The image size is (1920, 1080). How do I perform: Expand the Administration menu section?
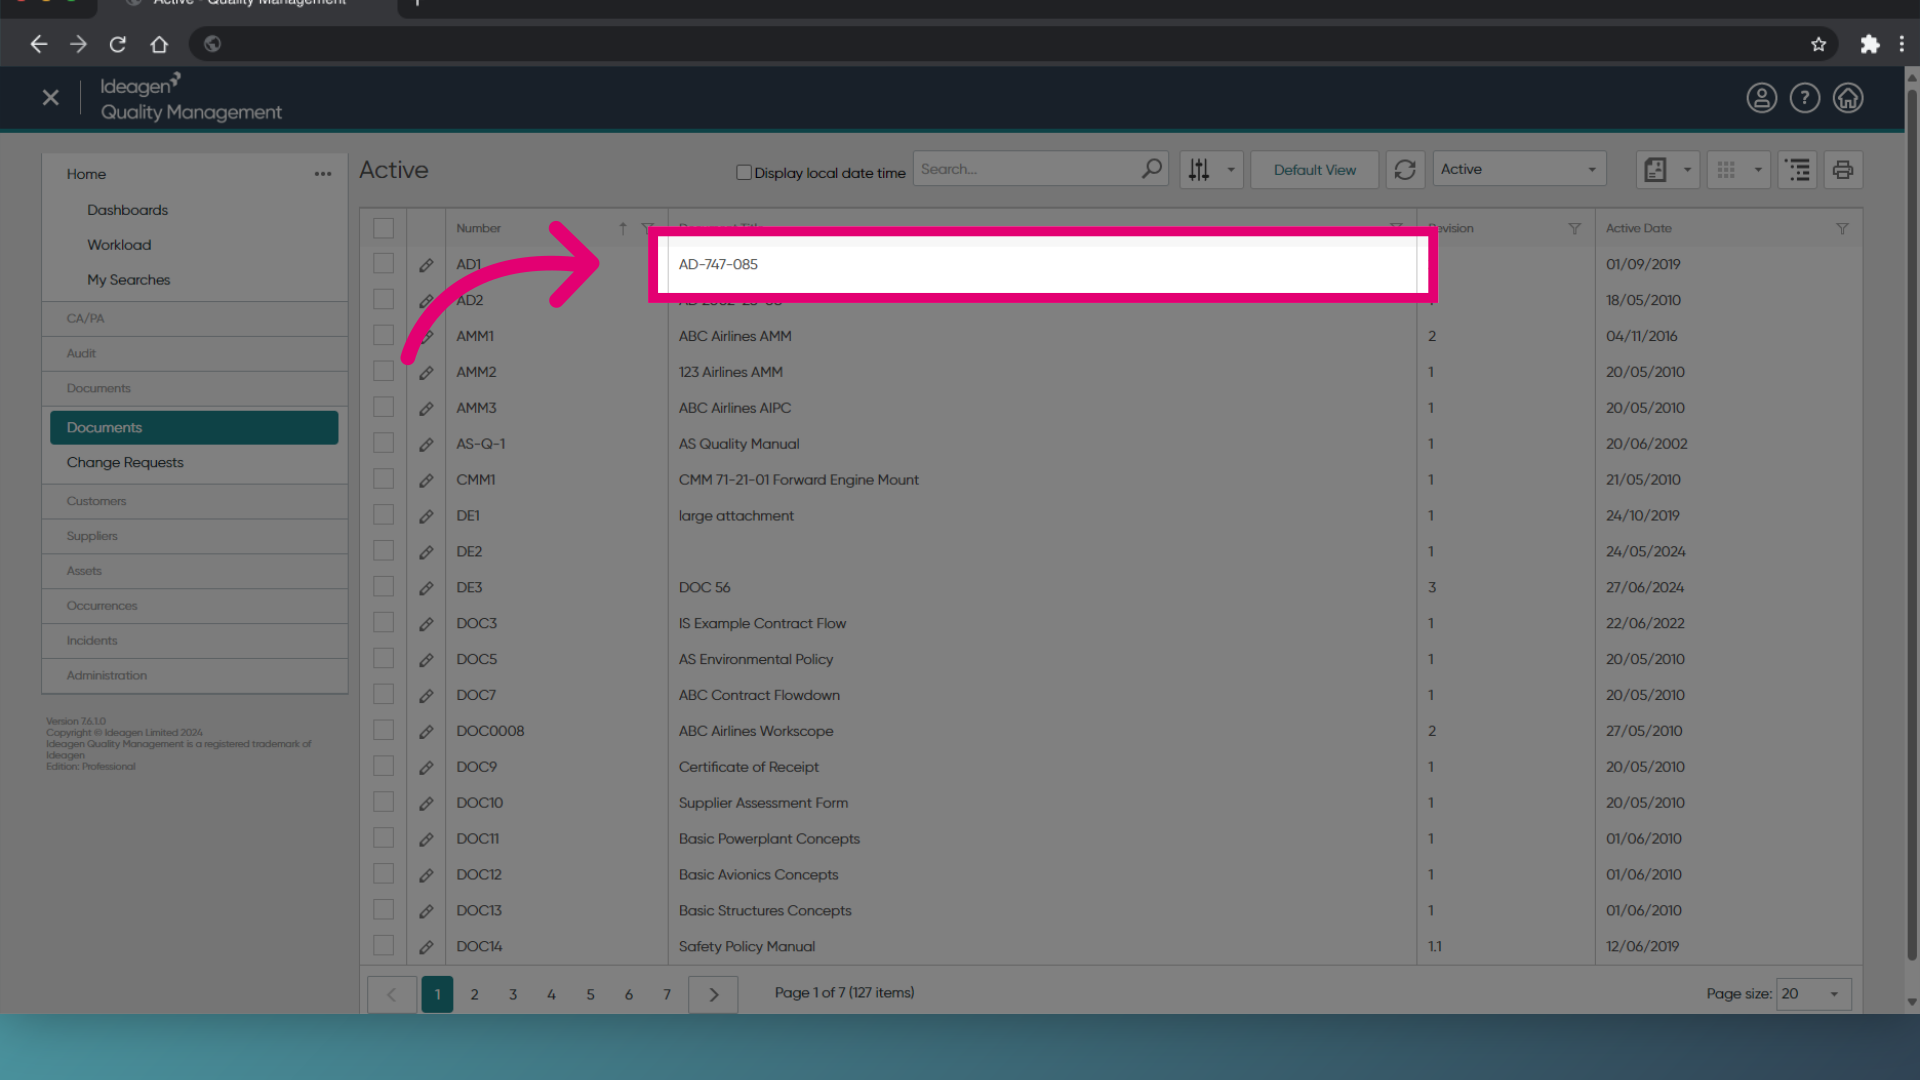coord(194,676)
